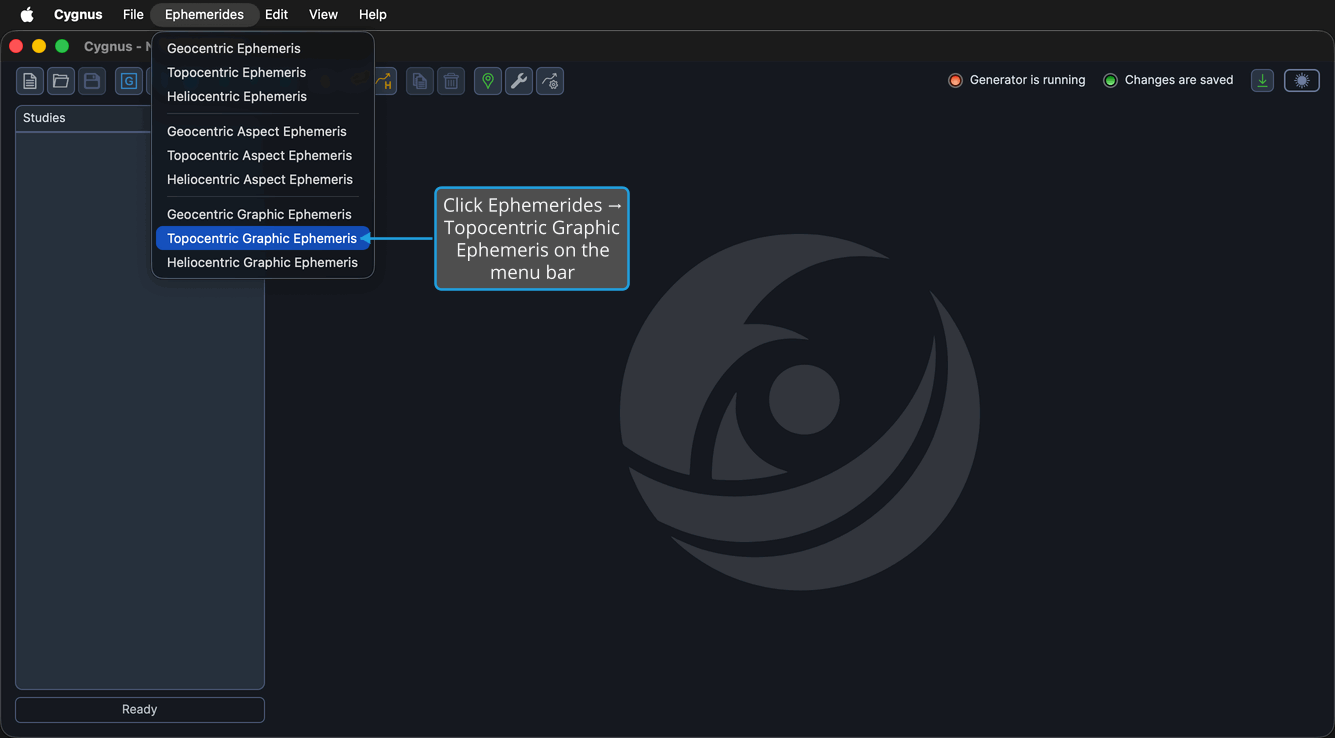Screen dimensions: 1335x738
Task: Close the Ephemerides menu from the menu bar
Action: coord(204,14)
